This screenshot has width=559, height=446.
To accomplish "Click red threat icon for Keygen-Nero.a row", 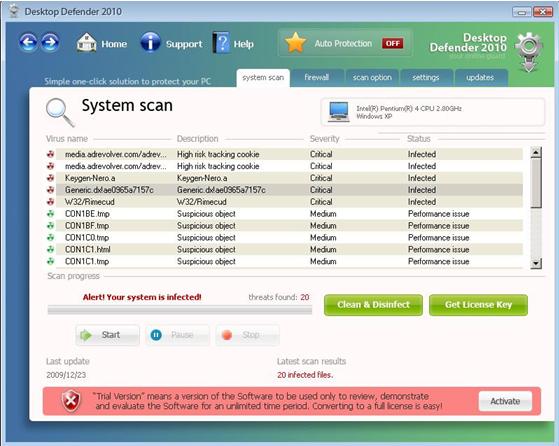I will click(51, 178).
